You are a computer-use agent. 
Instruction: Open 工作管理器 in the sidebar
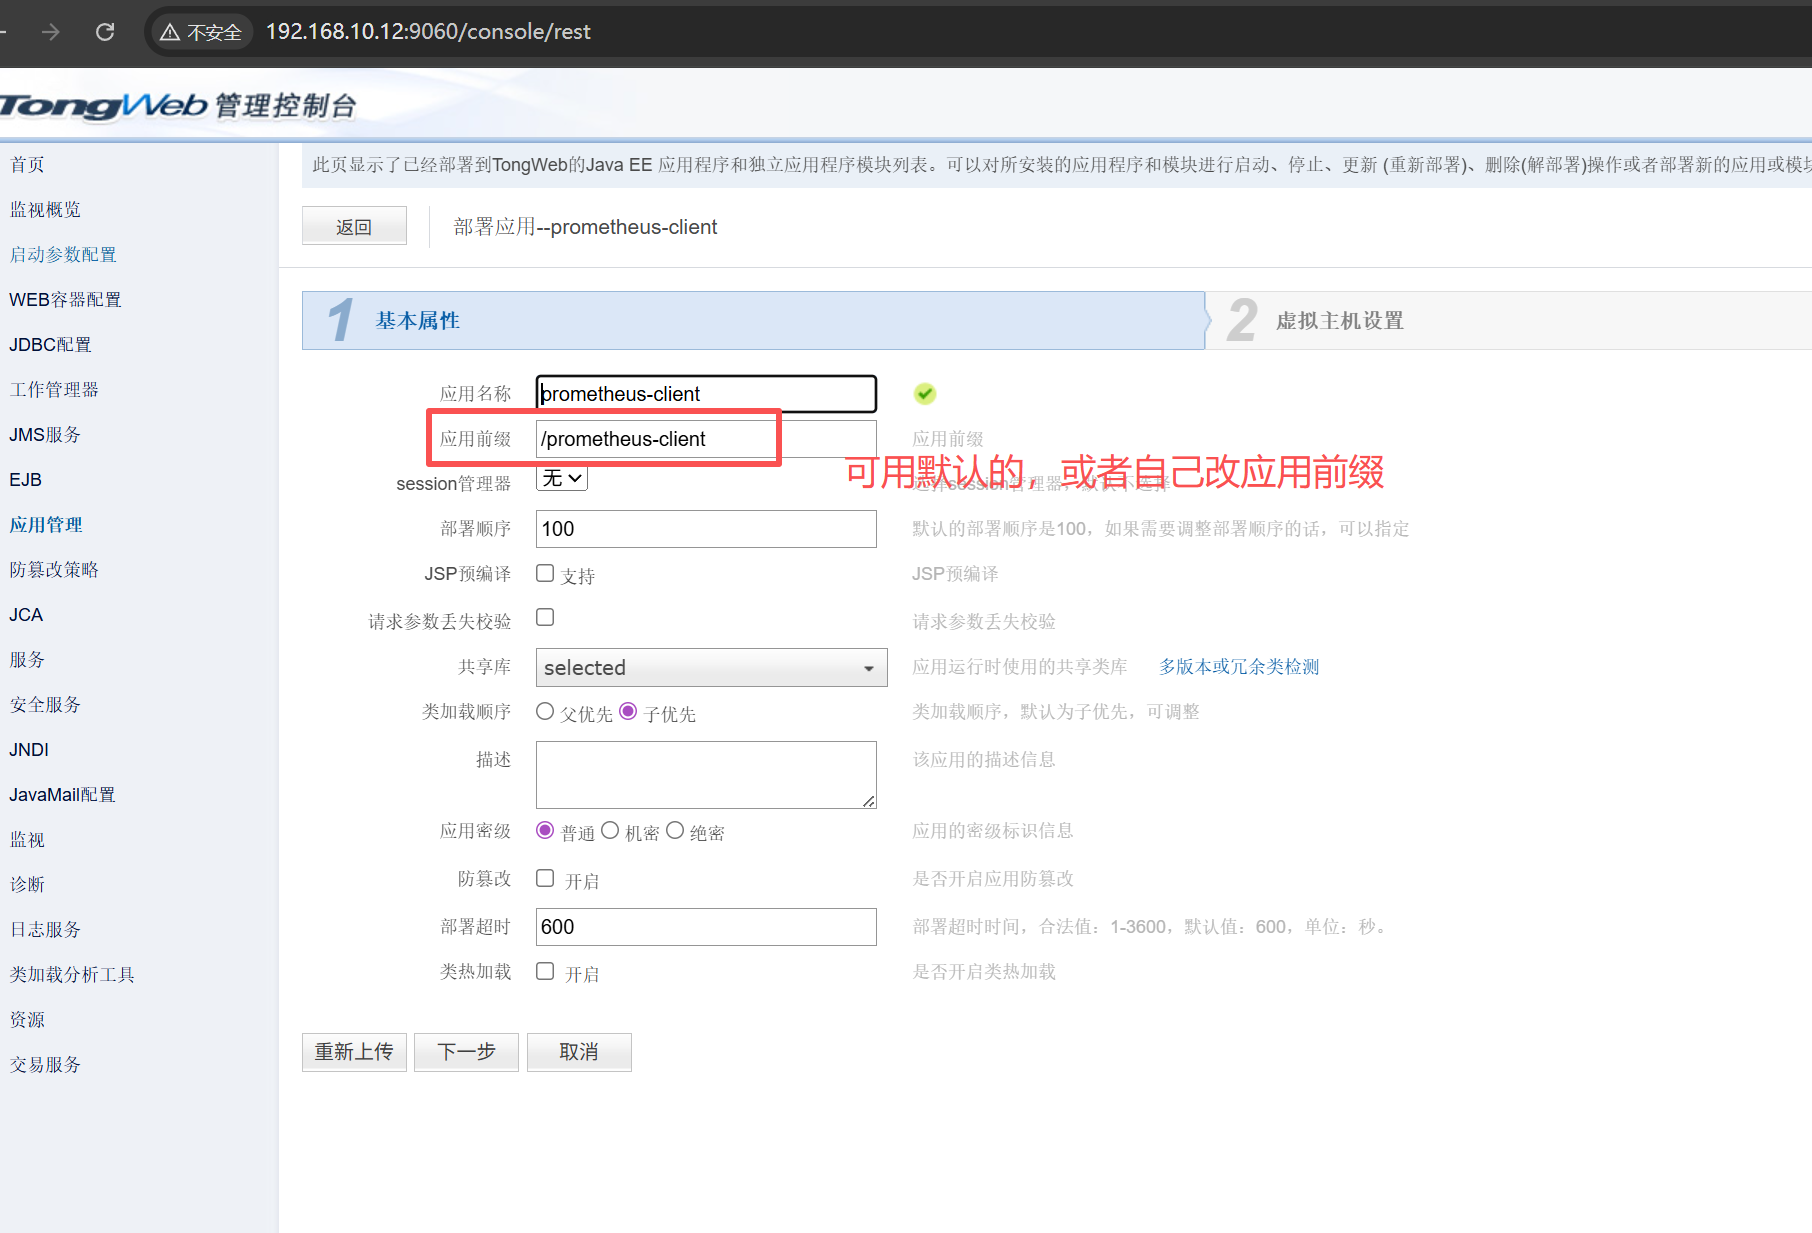(x=54, y=390)
